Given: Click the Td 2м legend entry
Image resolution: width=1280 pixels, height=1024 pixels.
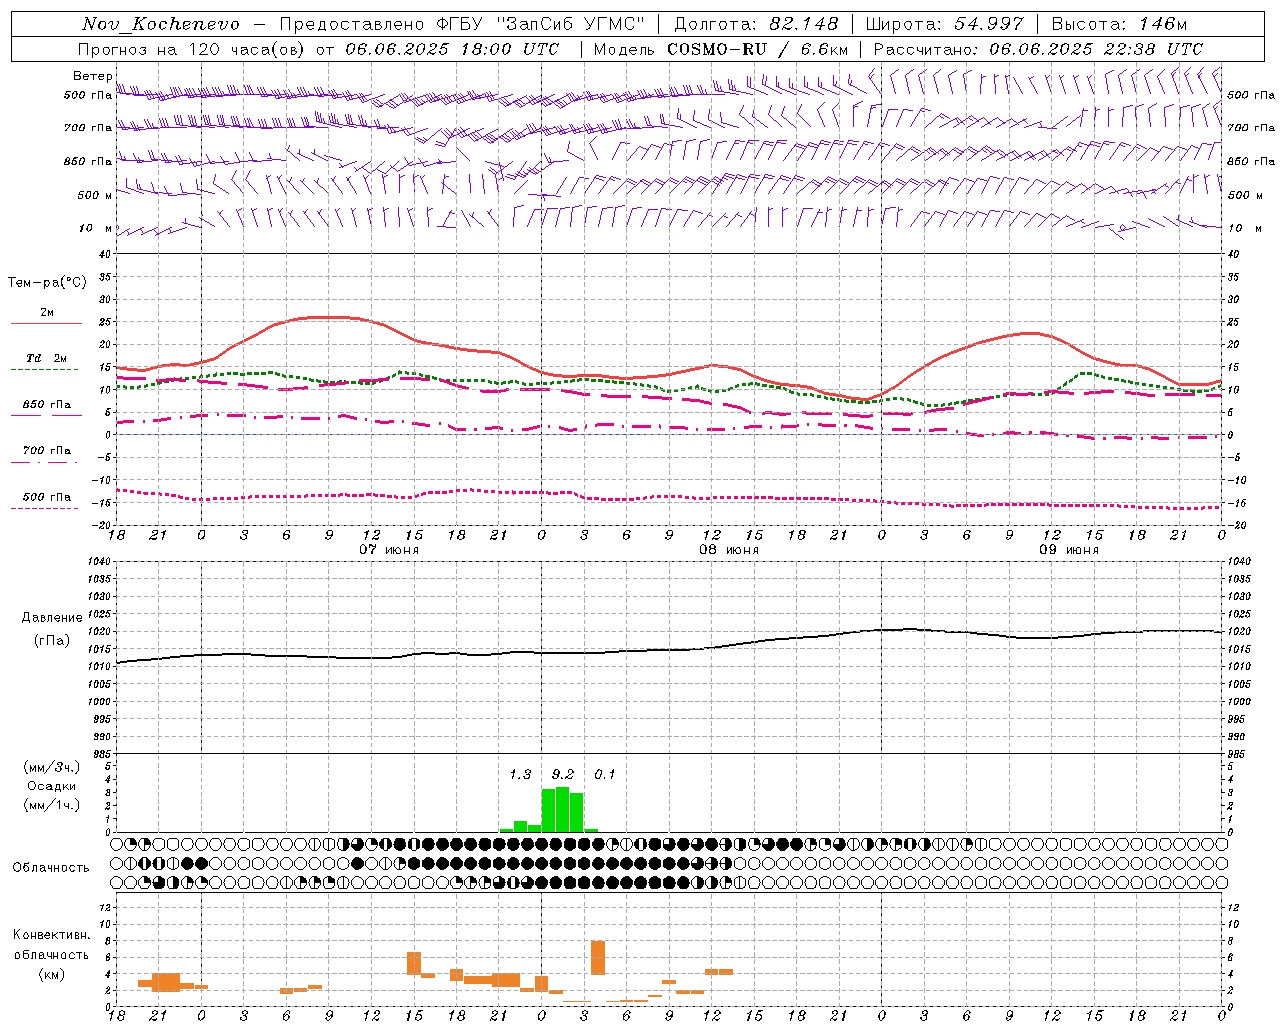Looking at the screenshot, I should pyautogui.click(x=47, y=358).
